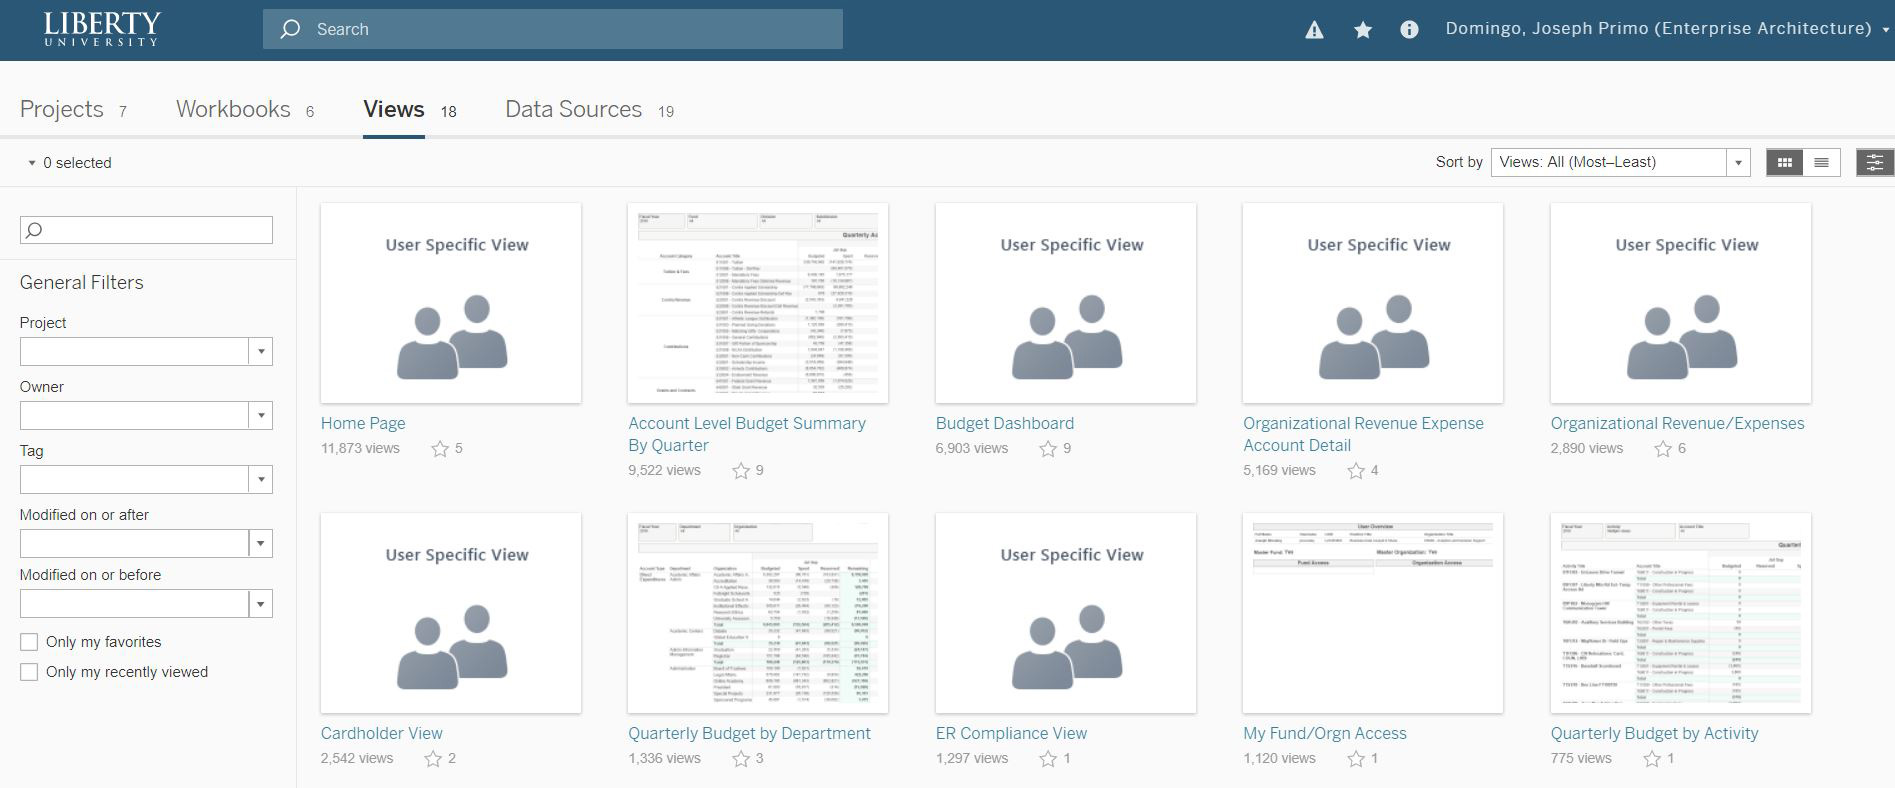Image resolution: width=1895 pixels, height=788 pixels.
Task: Favorite the ER Compliance View star
Action: coord(1048,759)
